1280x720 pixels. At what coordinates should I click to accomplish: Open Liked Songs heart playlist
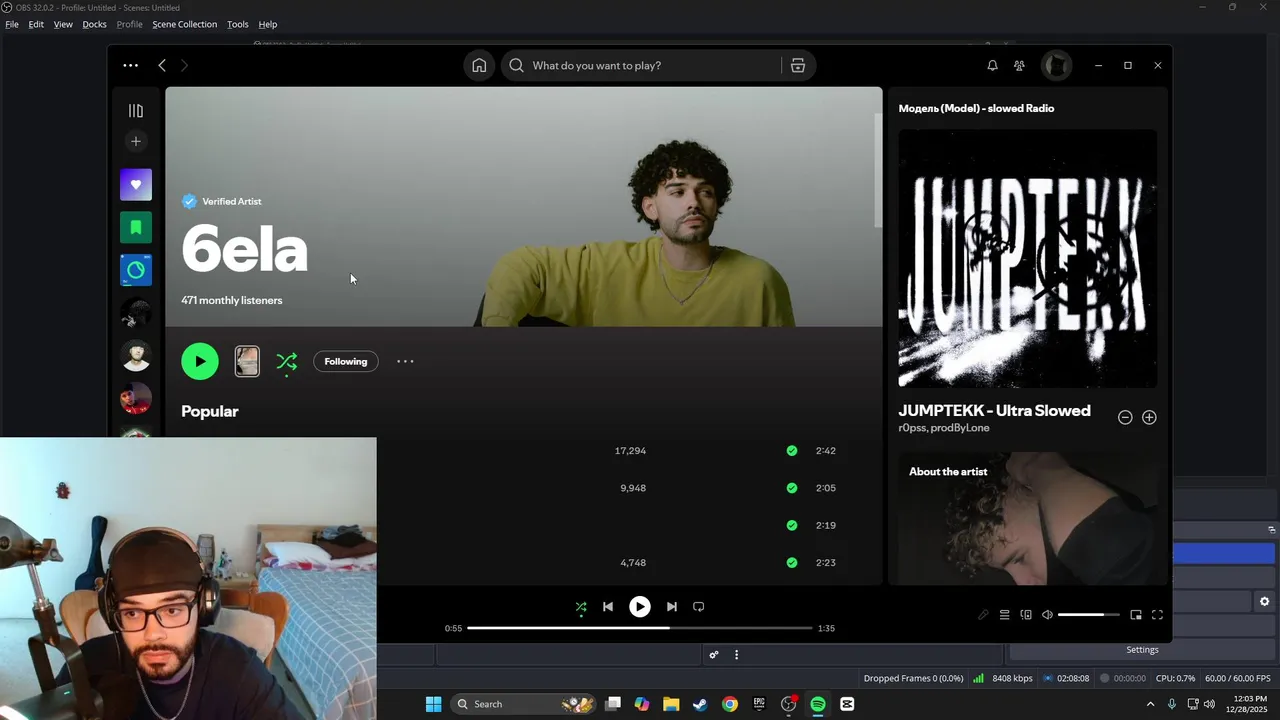point(136,185)
